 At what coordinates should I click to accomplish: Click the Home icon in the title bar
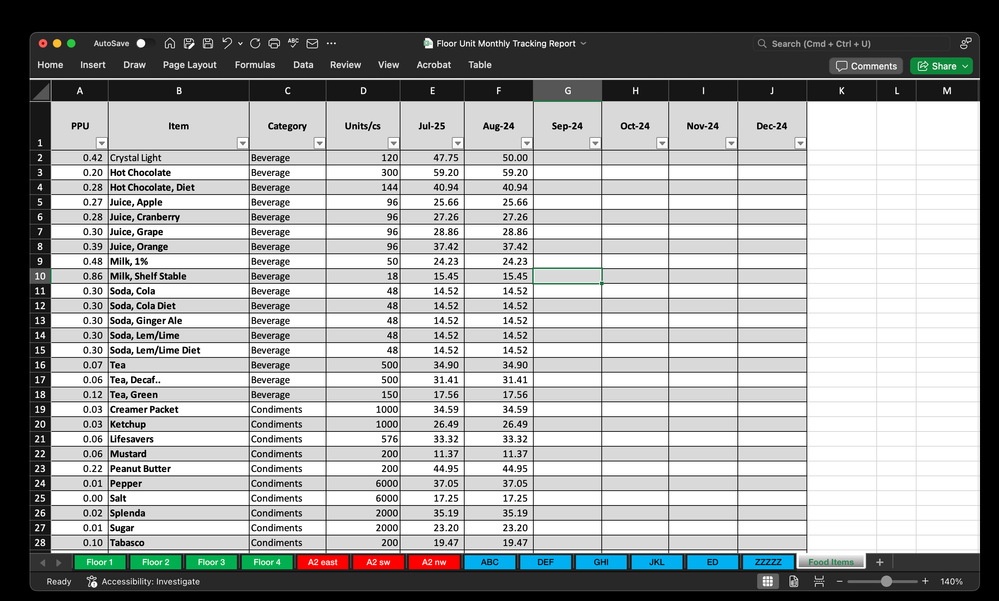[170, 43]
